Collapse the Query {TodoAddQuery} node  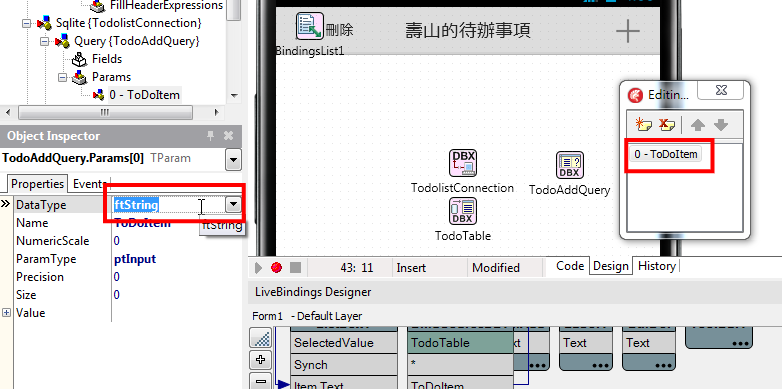[x=45, y=41]
